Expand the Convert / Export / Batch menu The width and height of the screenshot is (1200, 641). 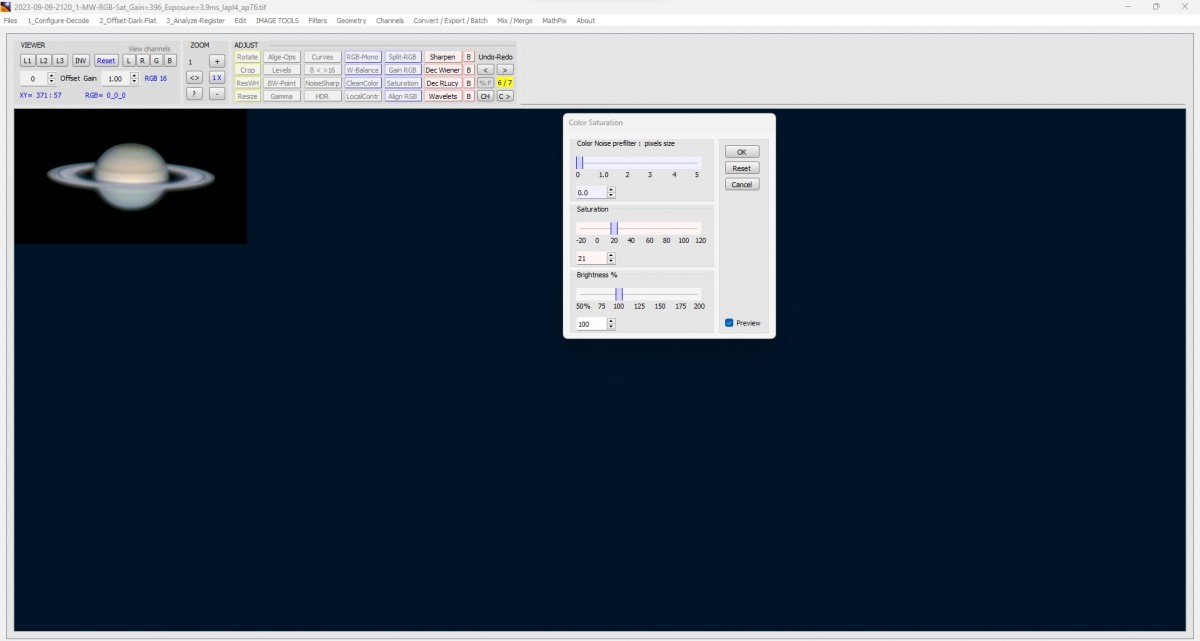[450, 20]
